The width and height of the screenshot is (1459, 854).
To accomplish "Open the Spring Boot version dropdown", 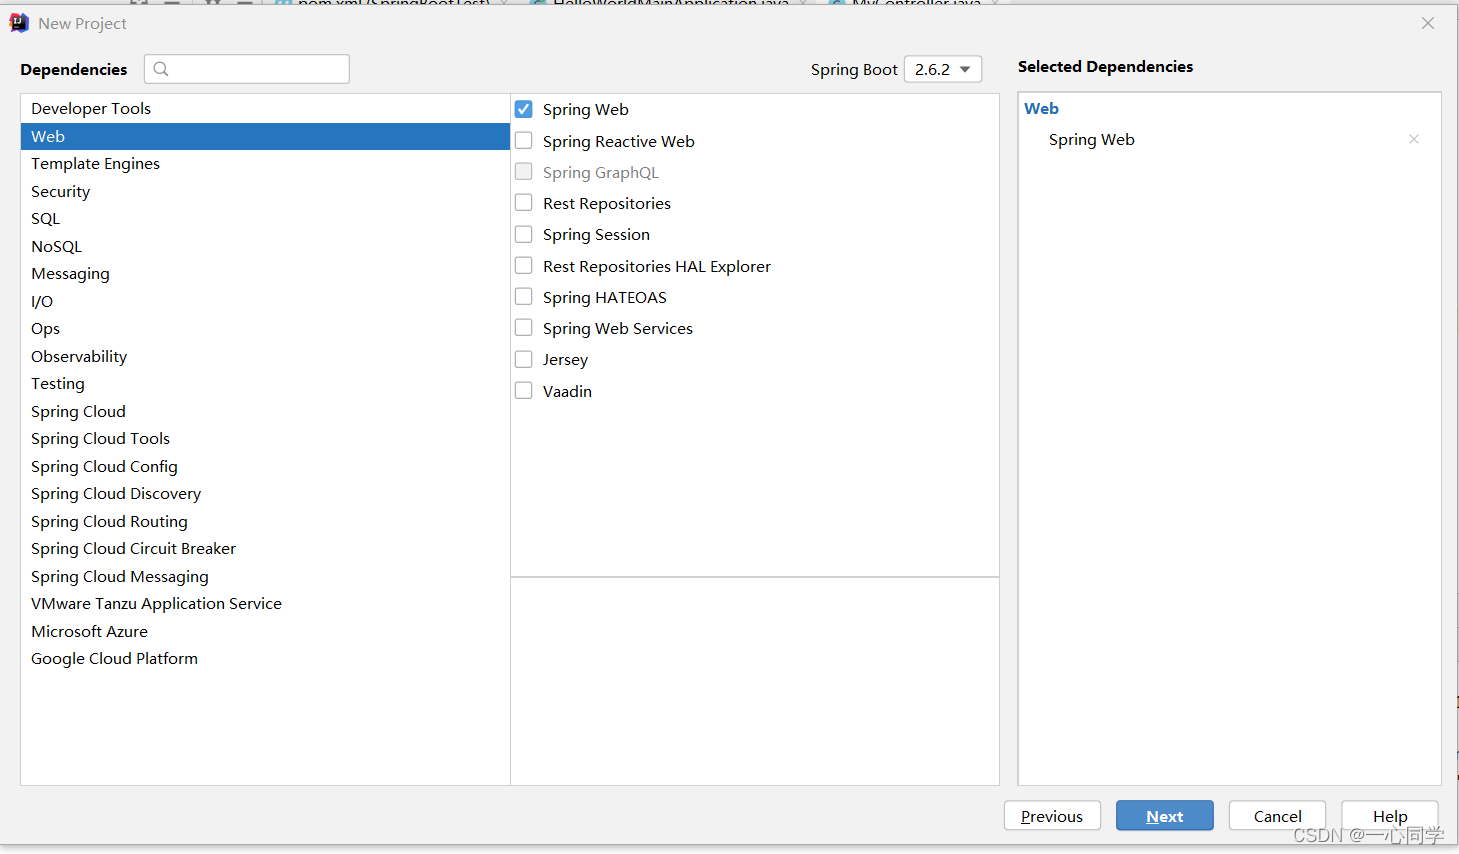I will click(x=943, y=69).
